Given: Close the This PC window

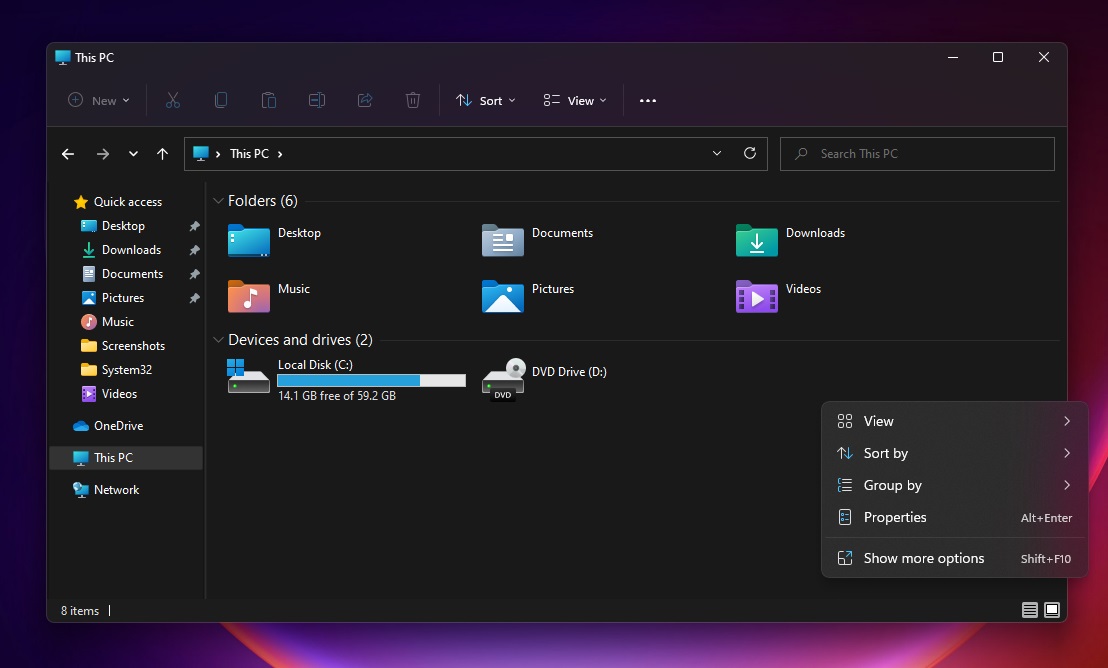Looking at the screenshot, I should click(x=1044, y=57).
